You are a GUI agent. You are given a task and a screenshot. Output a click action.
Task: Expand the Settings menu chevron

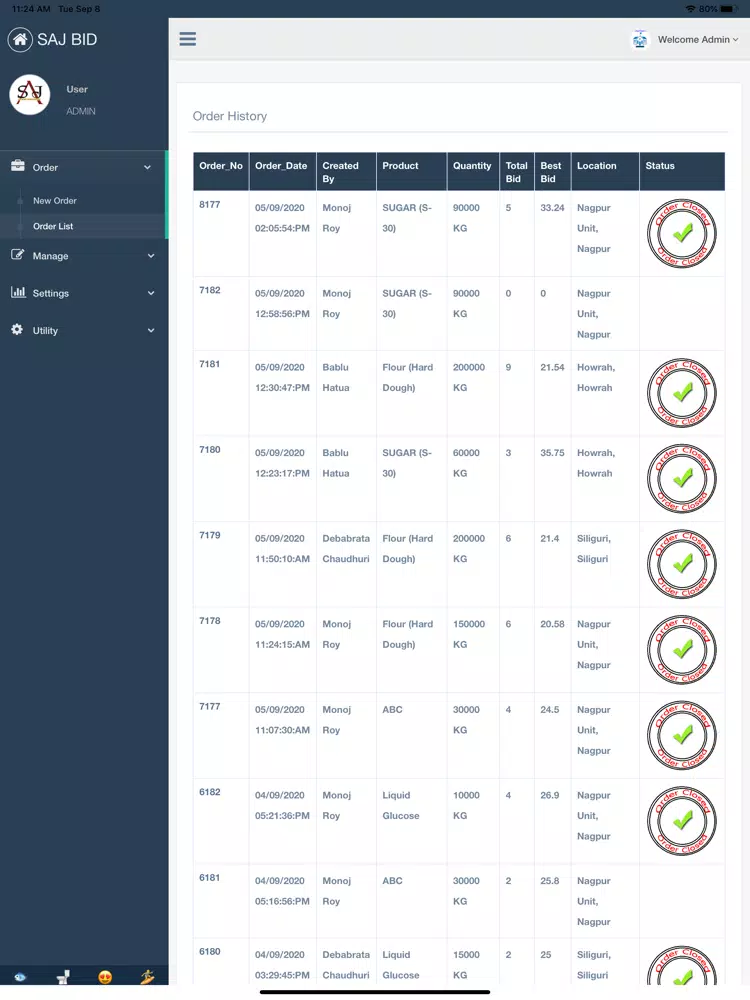(151, 293)
